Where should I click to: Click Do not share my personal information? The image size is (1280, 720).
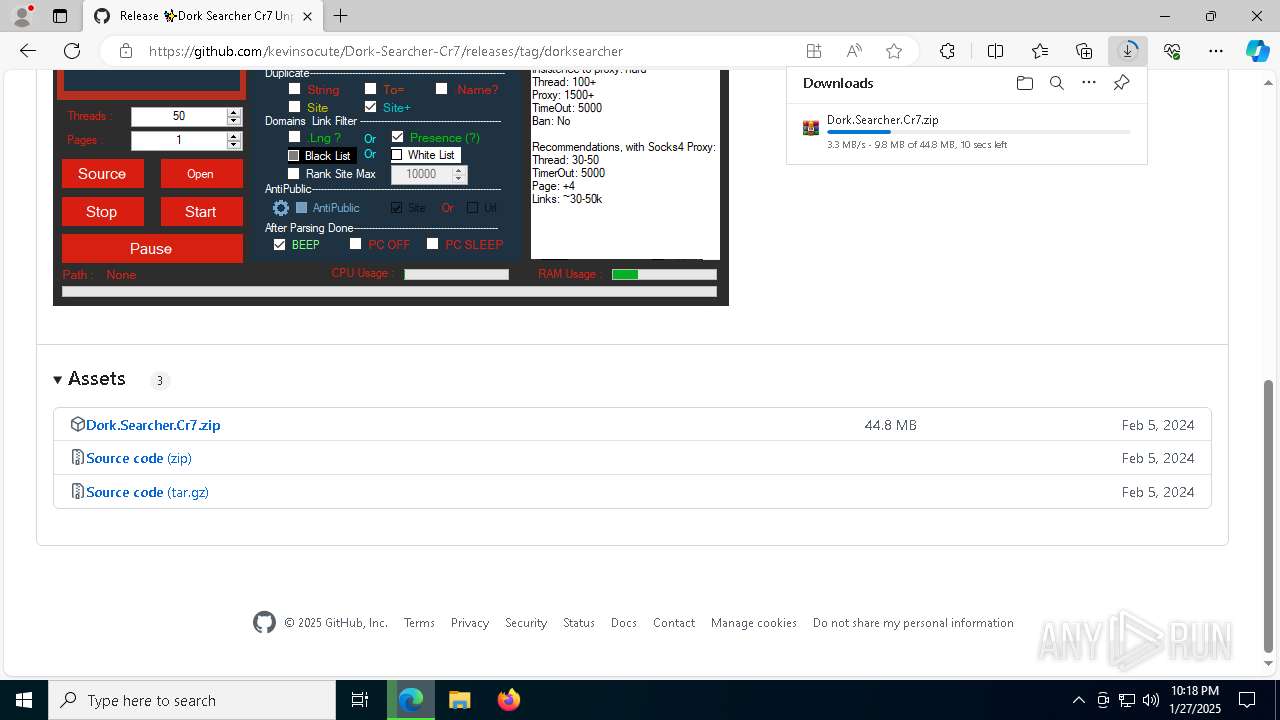coord(913,623)
